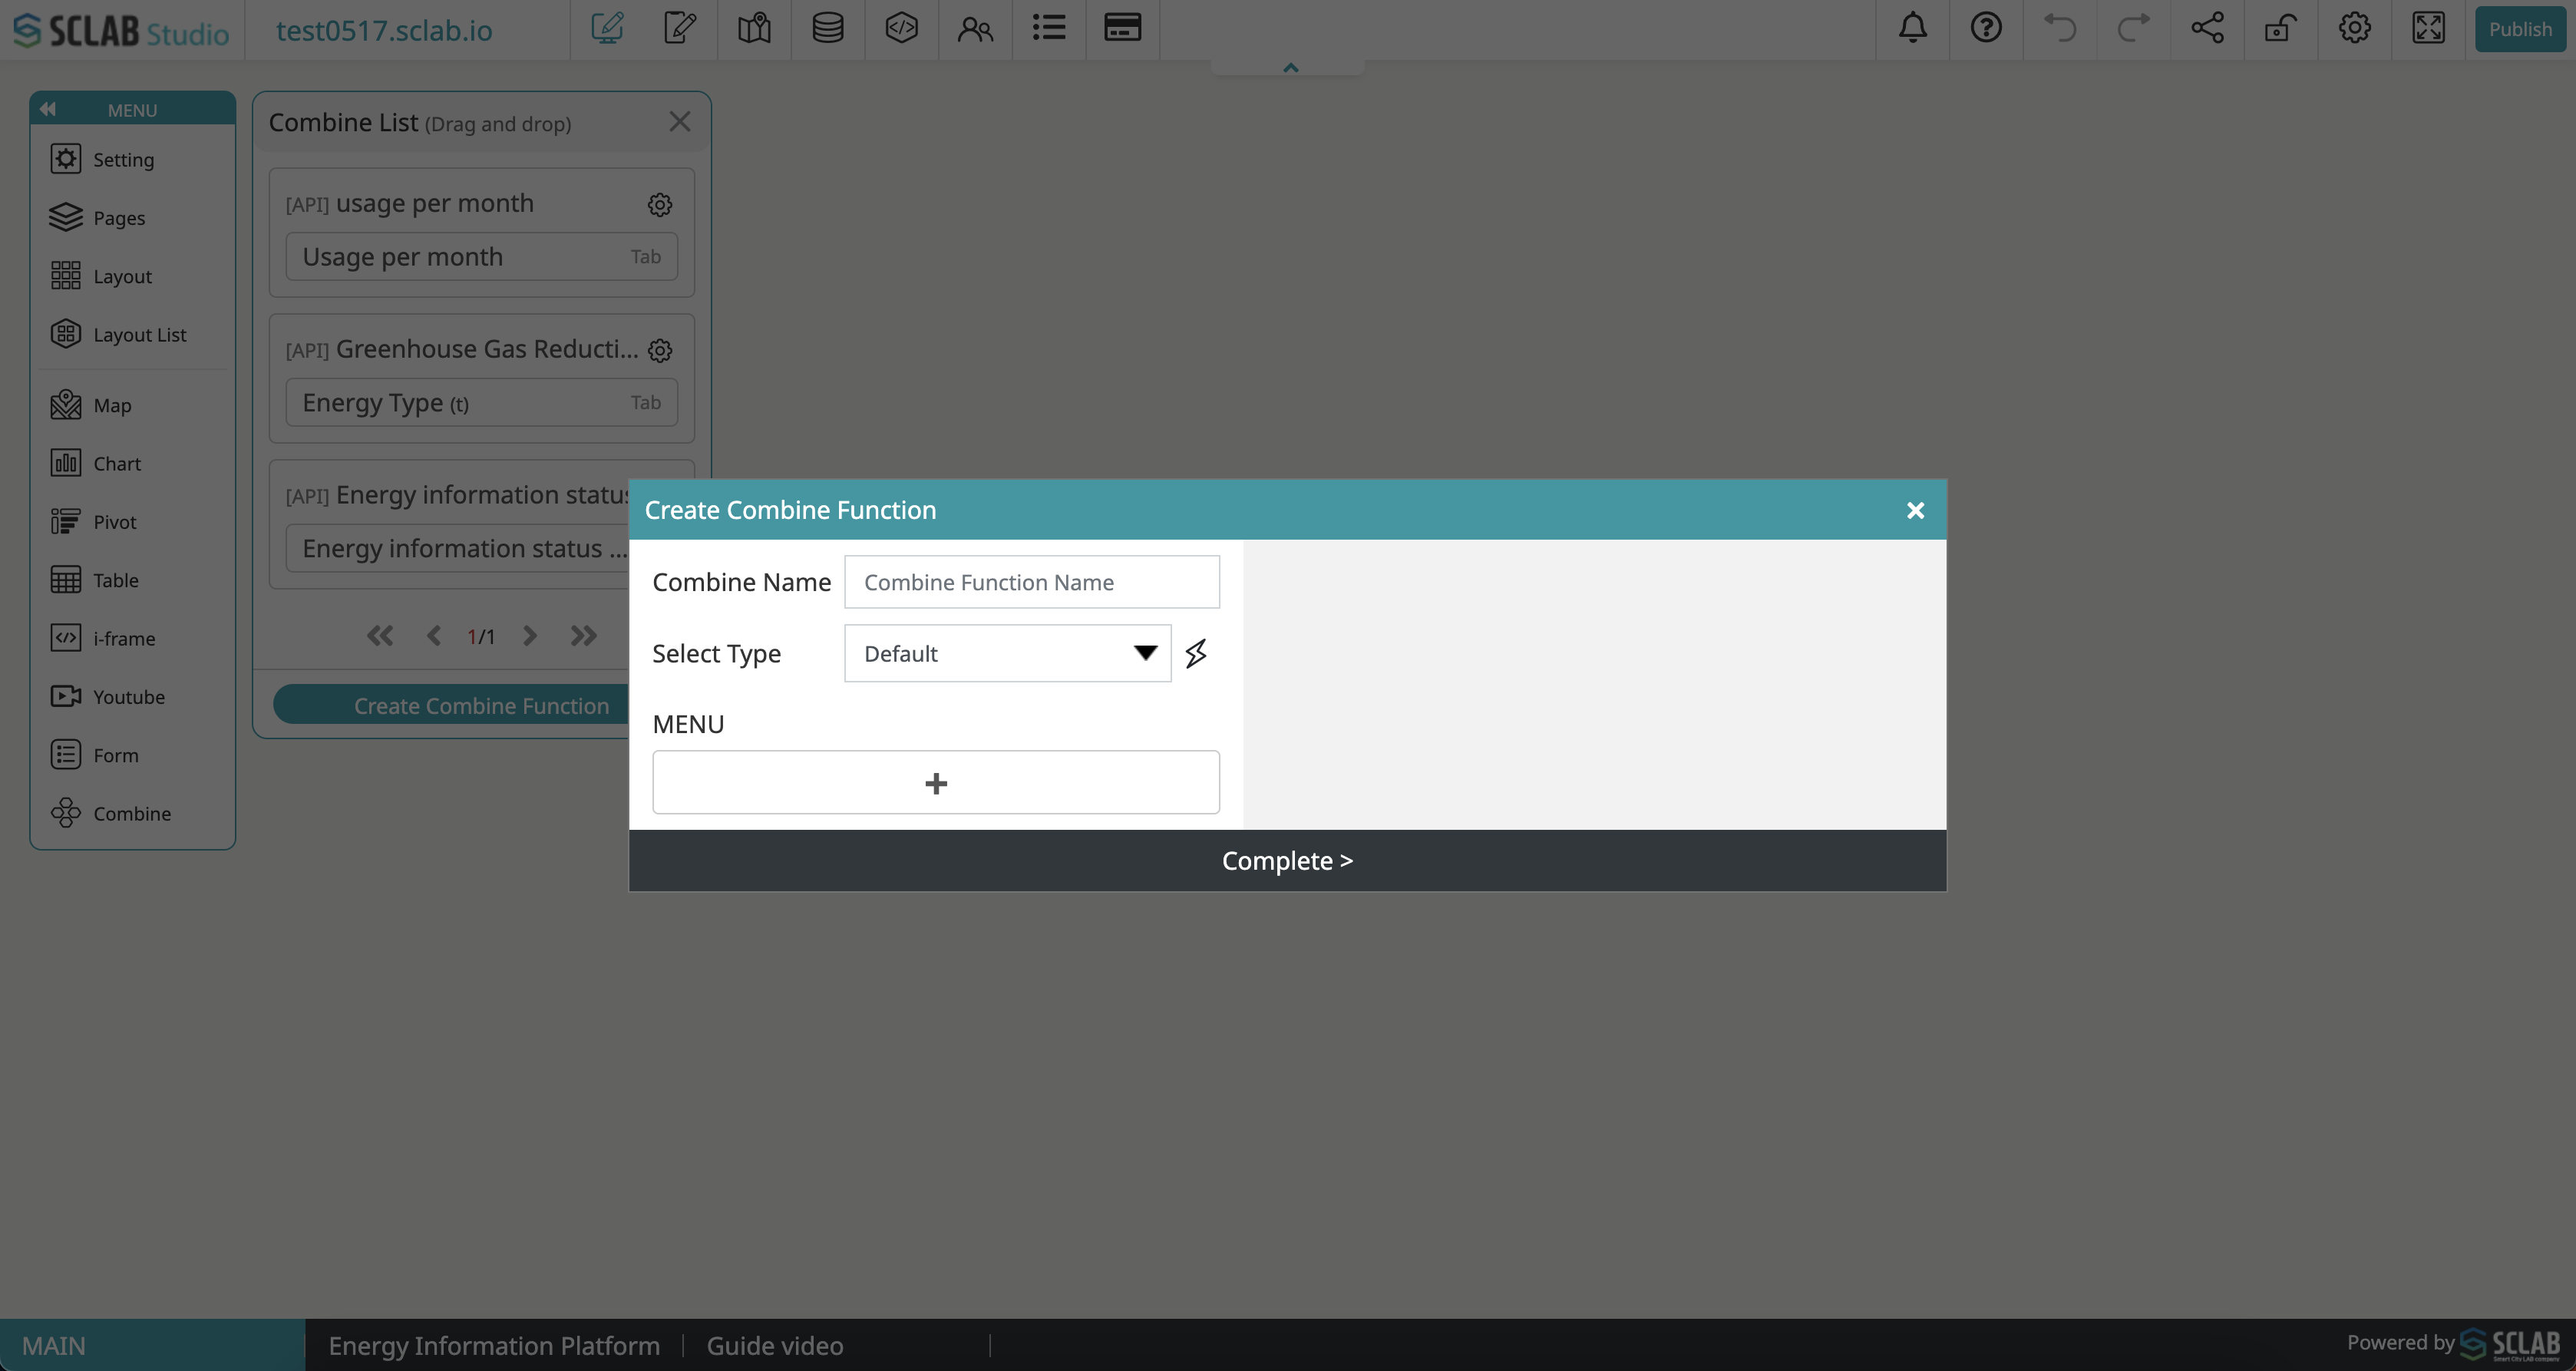Open the Guide video footer link

(775, 1346)
